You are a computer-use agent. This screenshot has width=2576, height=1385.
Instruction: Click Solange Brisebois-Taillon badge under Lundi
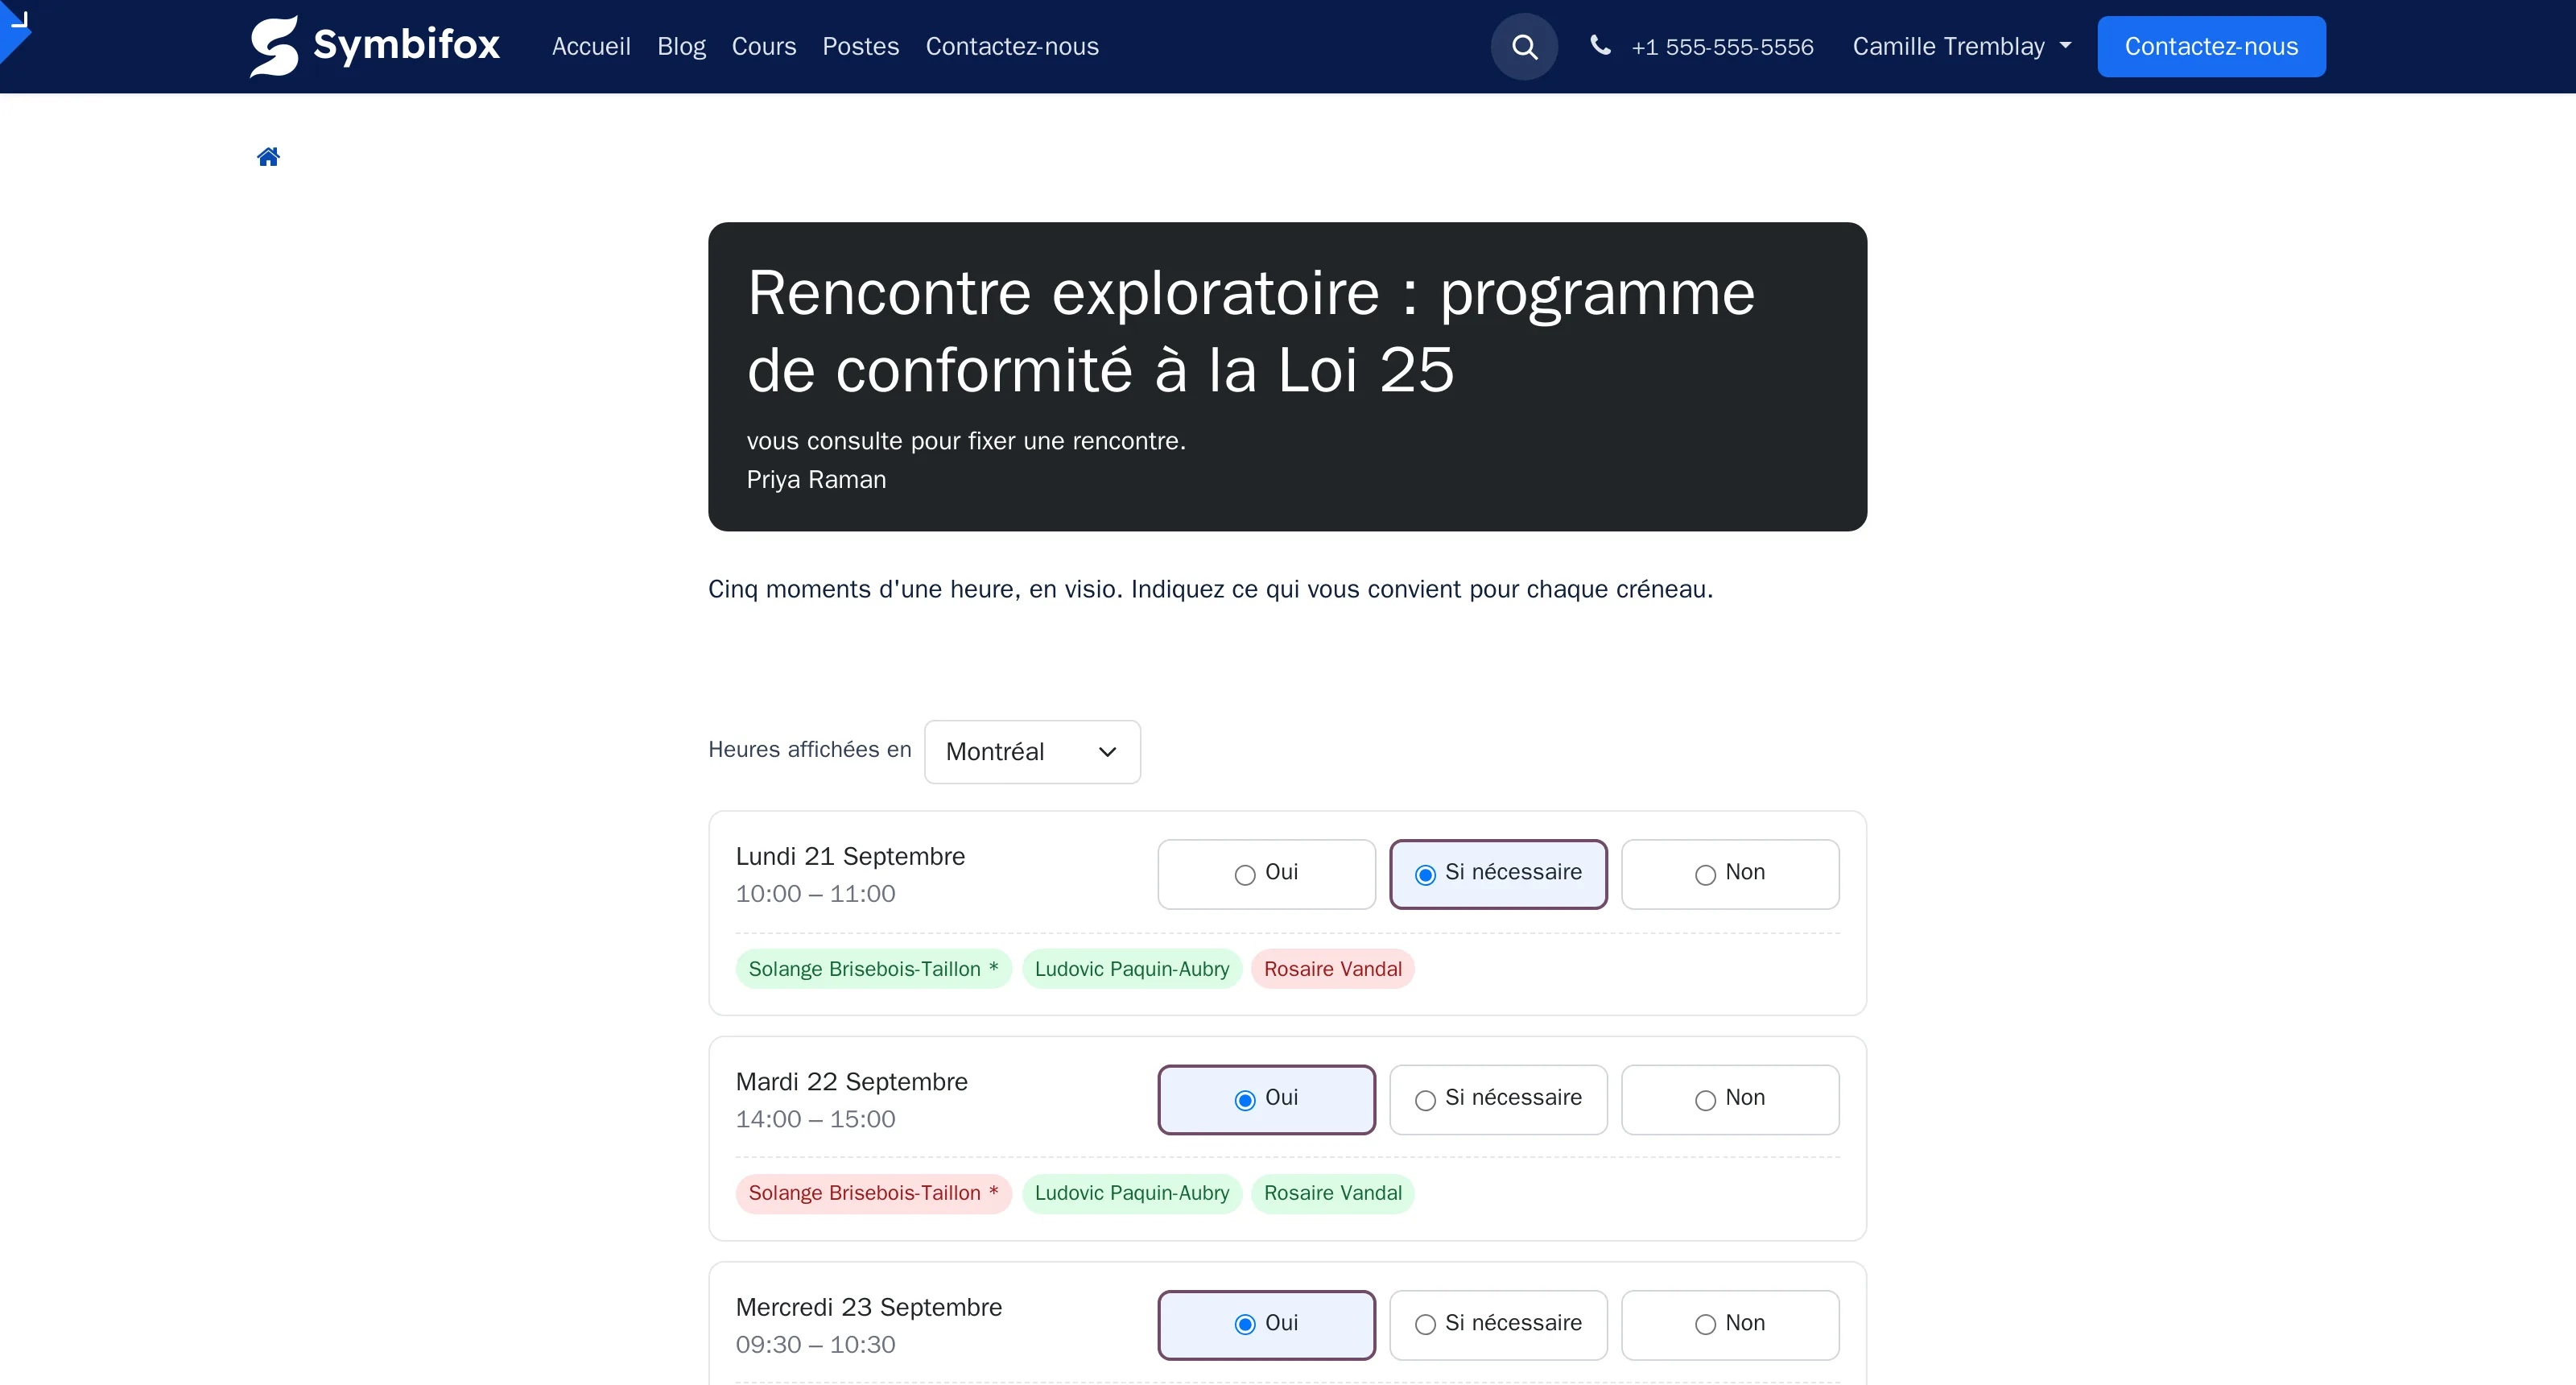[x=873, y=969]
